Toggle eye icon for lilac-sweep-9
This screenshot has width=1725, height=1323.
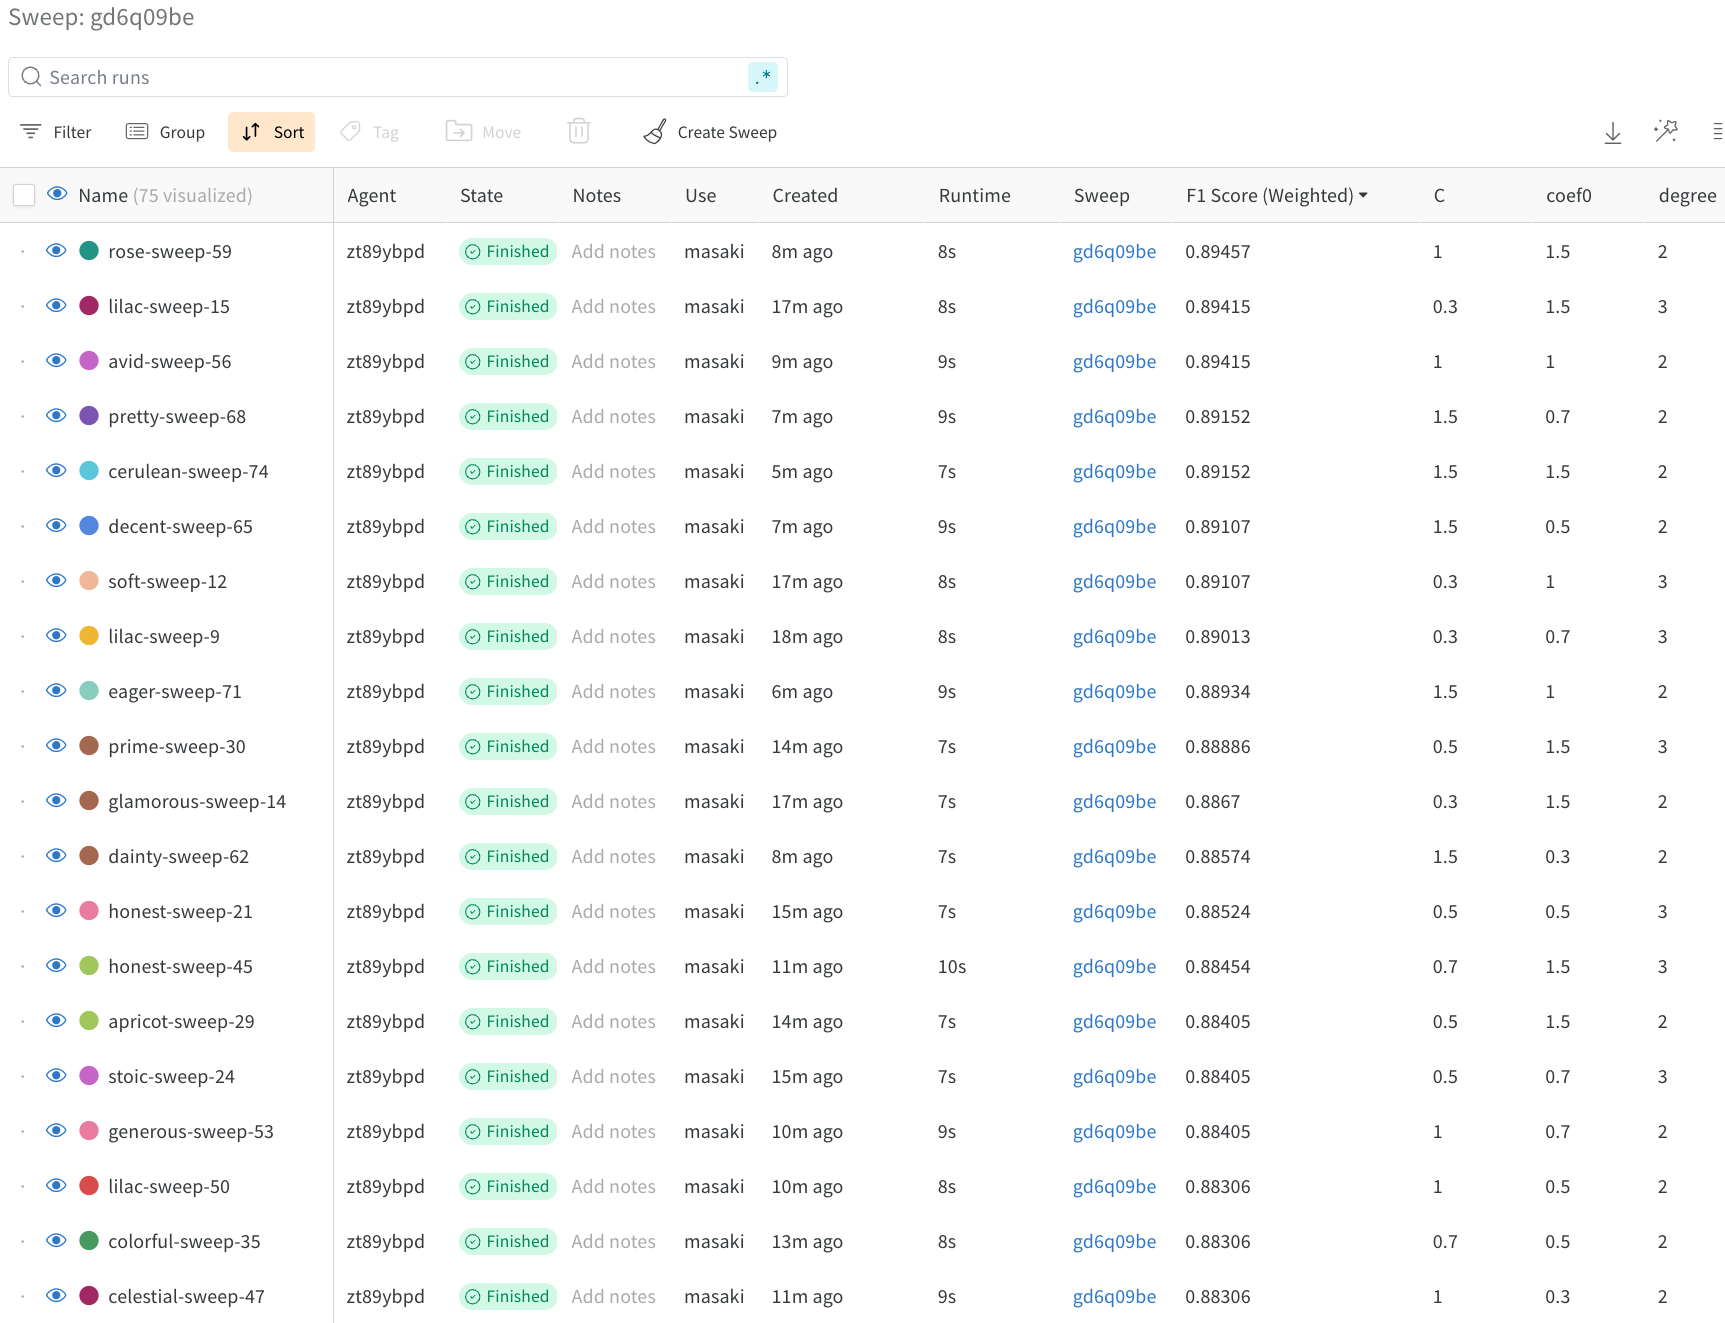57,636
